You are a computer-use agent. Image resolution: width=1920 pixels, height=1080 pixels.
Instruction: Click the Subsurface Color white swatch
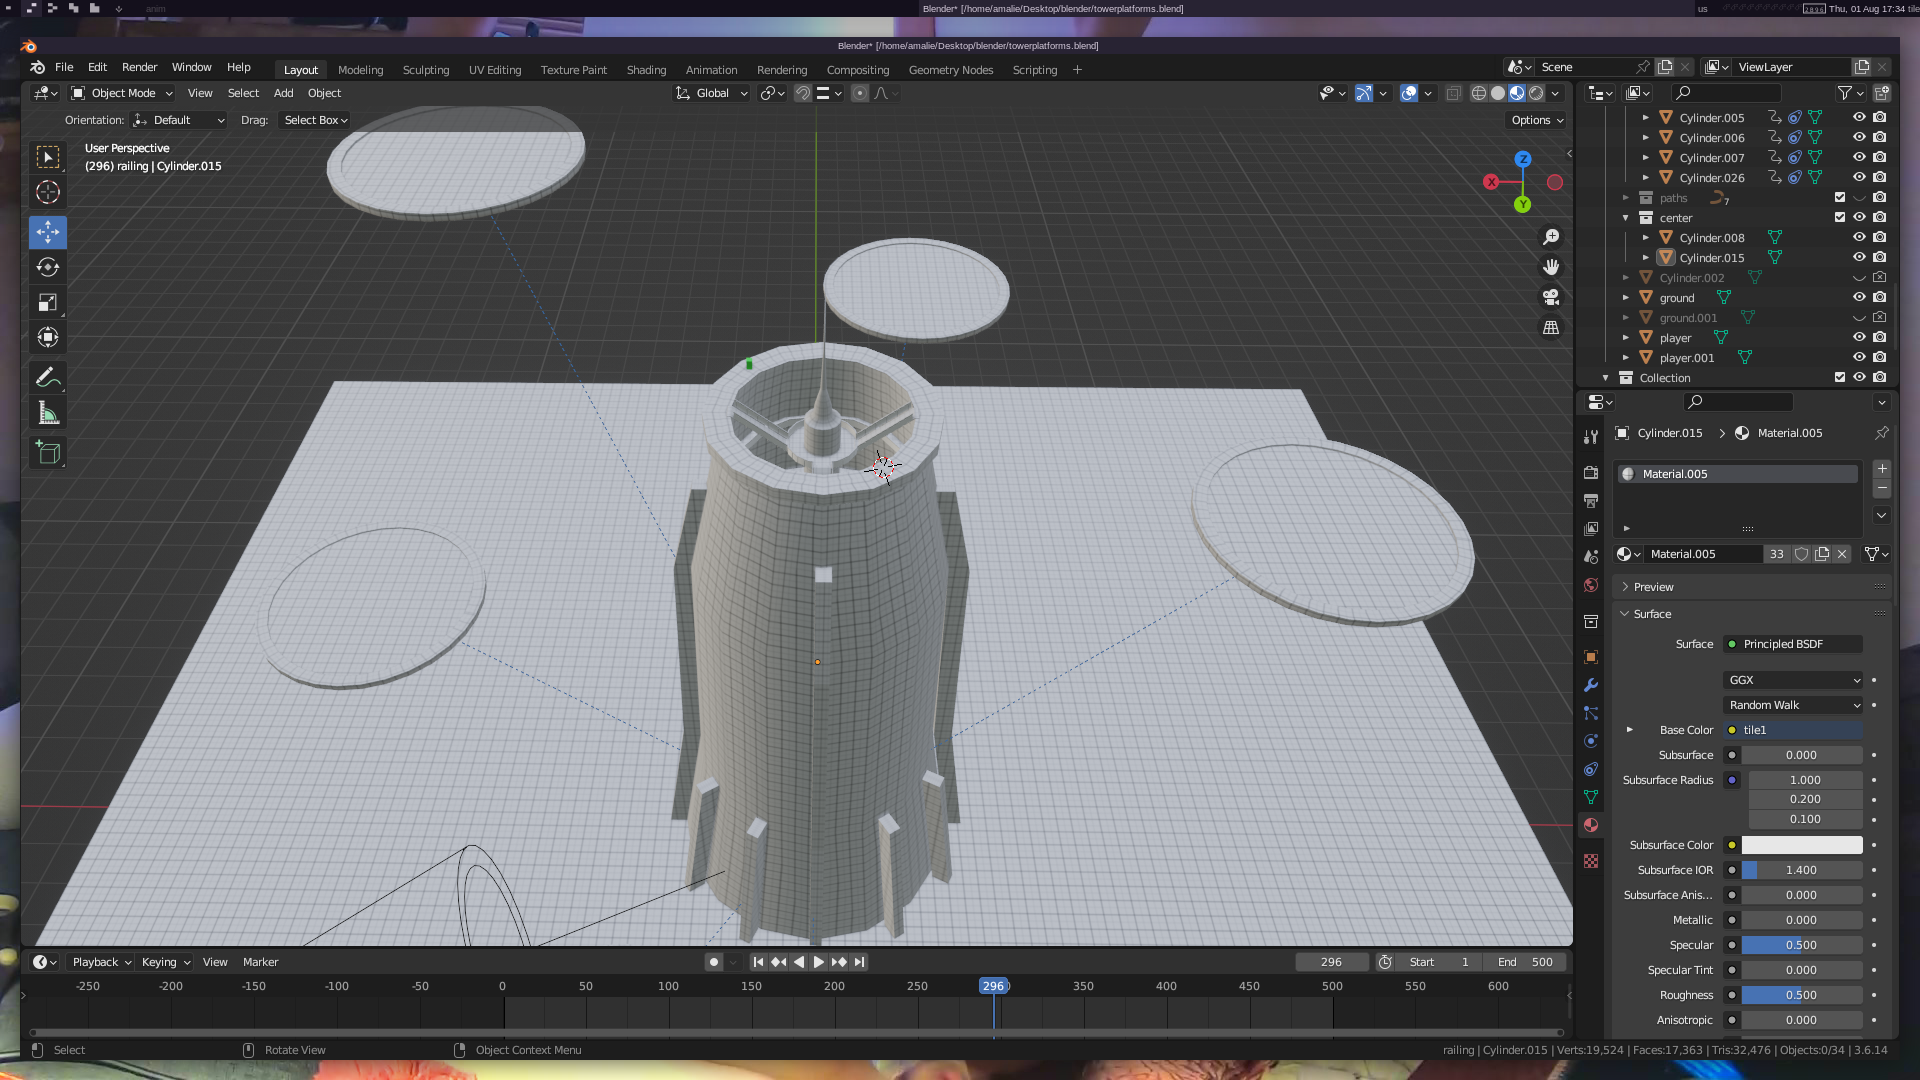click(x=1801, y=845)
